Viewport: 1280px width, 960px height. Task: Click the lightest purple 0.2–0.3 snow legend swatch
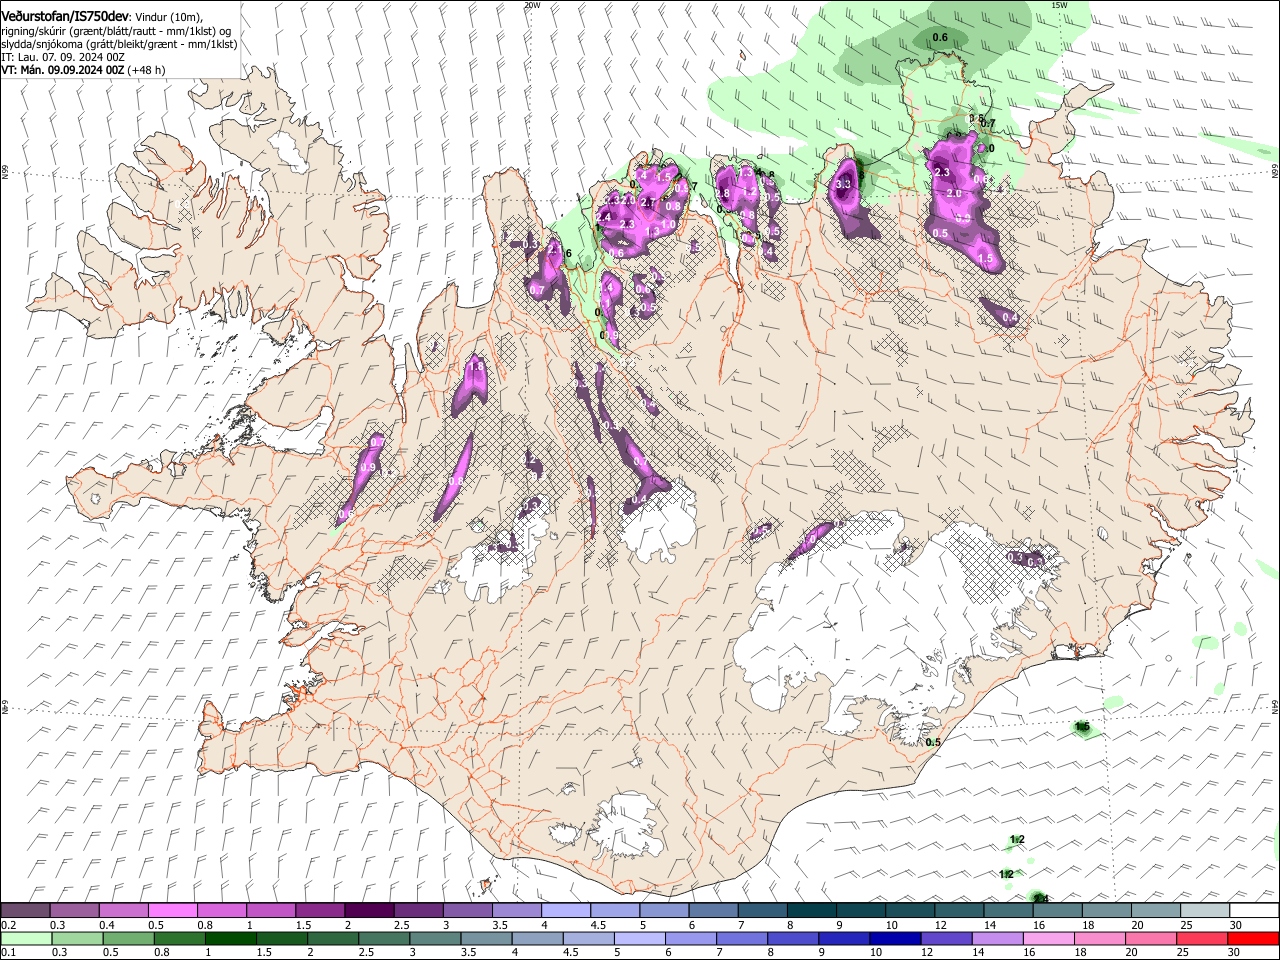point(26,911)
